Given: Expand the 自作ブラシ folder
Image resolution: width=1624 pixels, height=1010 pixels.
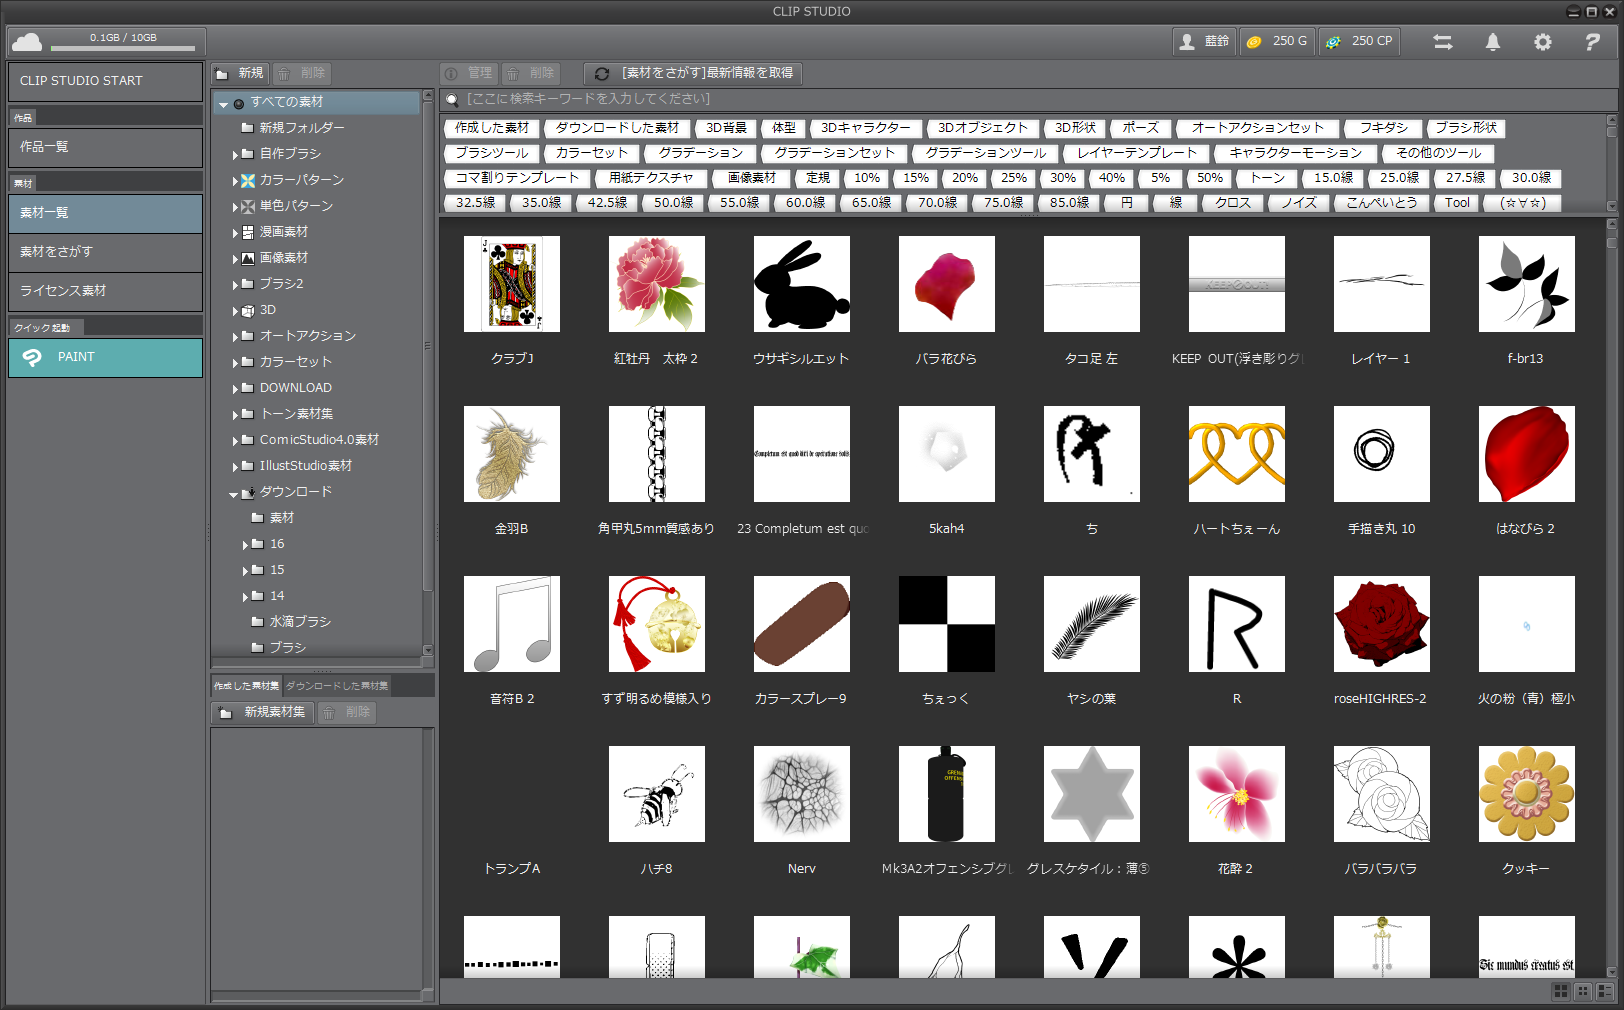Looking at the screenshot, I should pyautogui.click(x=236, y=154).
